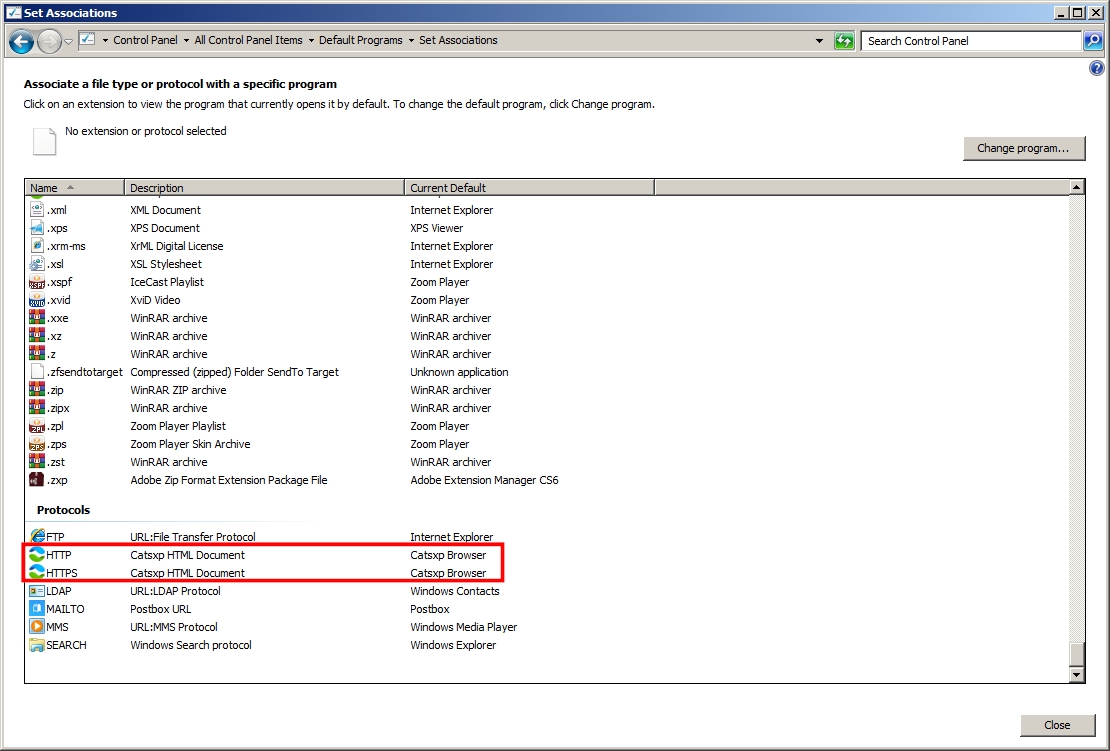
Task: Click the list scrollbar up arrow
Action: pyautogui.click(x=1076, y=188)
